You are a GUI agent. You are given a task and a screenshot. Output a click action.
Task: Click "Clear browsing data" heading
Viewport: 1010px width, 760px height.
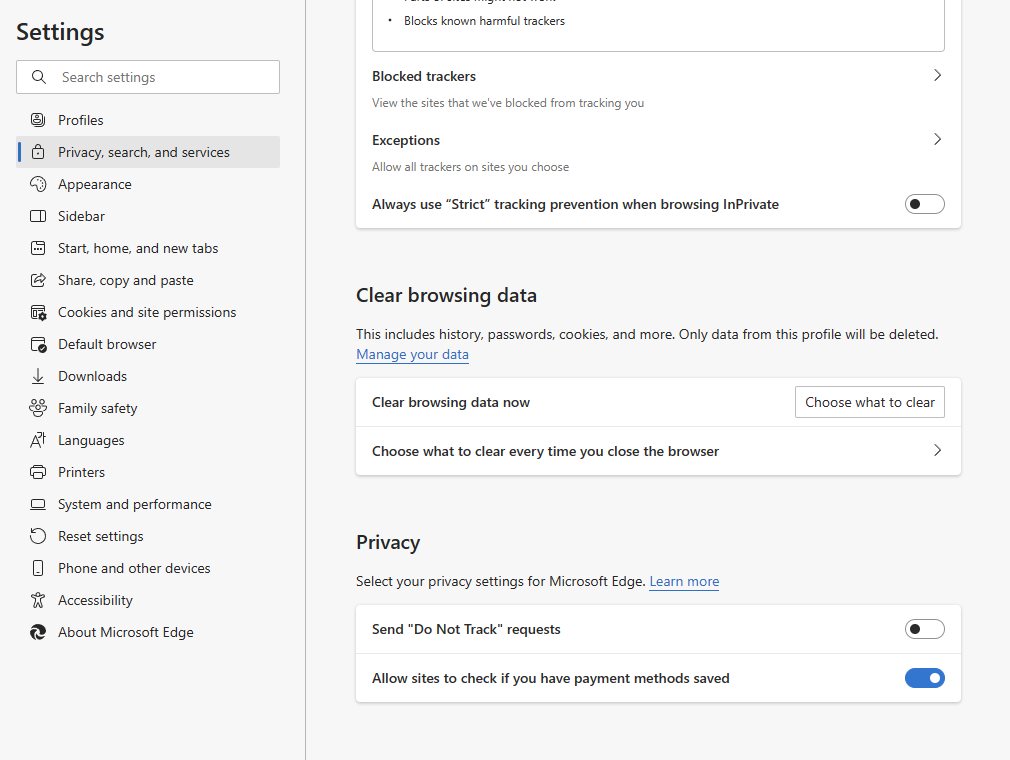coord(446,295)
